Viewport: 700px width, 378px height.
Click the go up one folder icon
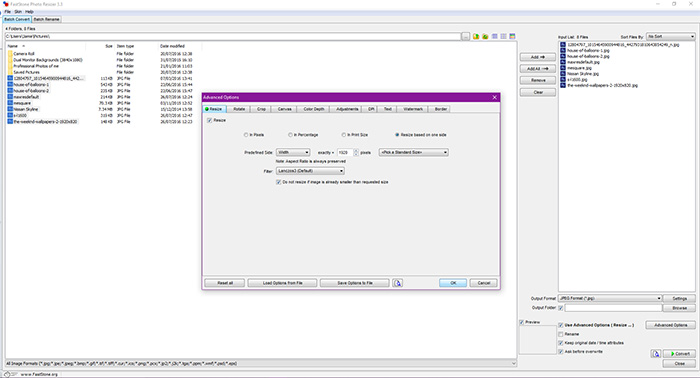476,37
